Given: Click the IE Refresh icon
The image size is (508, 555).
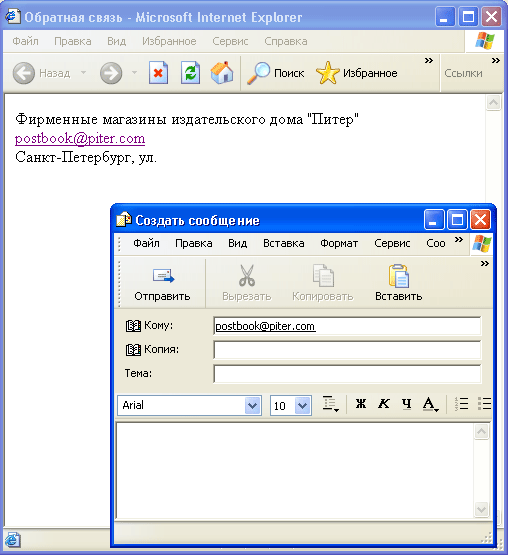Looking at the screenshot, I should 190,73.
